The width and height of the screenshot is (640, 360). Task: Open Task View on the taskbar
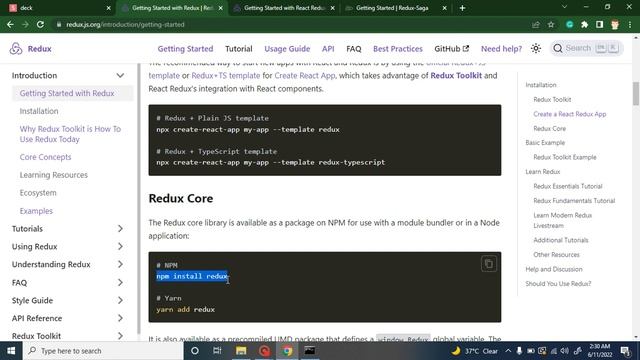click(217, 351)
